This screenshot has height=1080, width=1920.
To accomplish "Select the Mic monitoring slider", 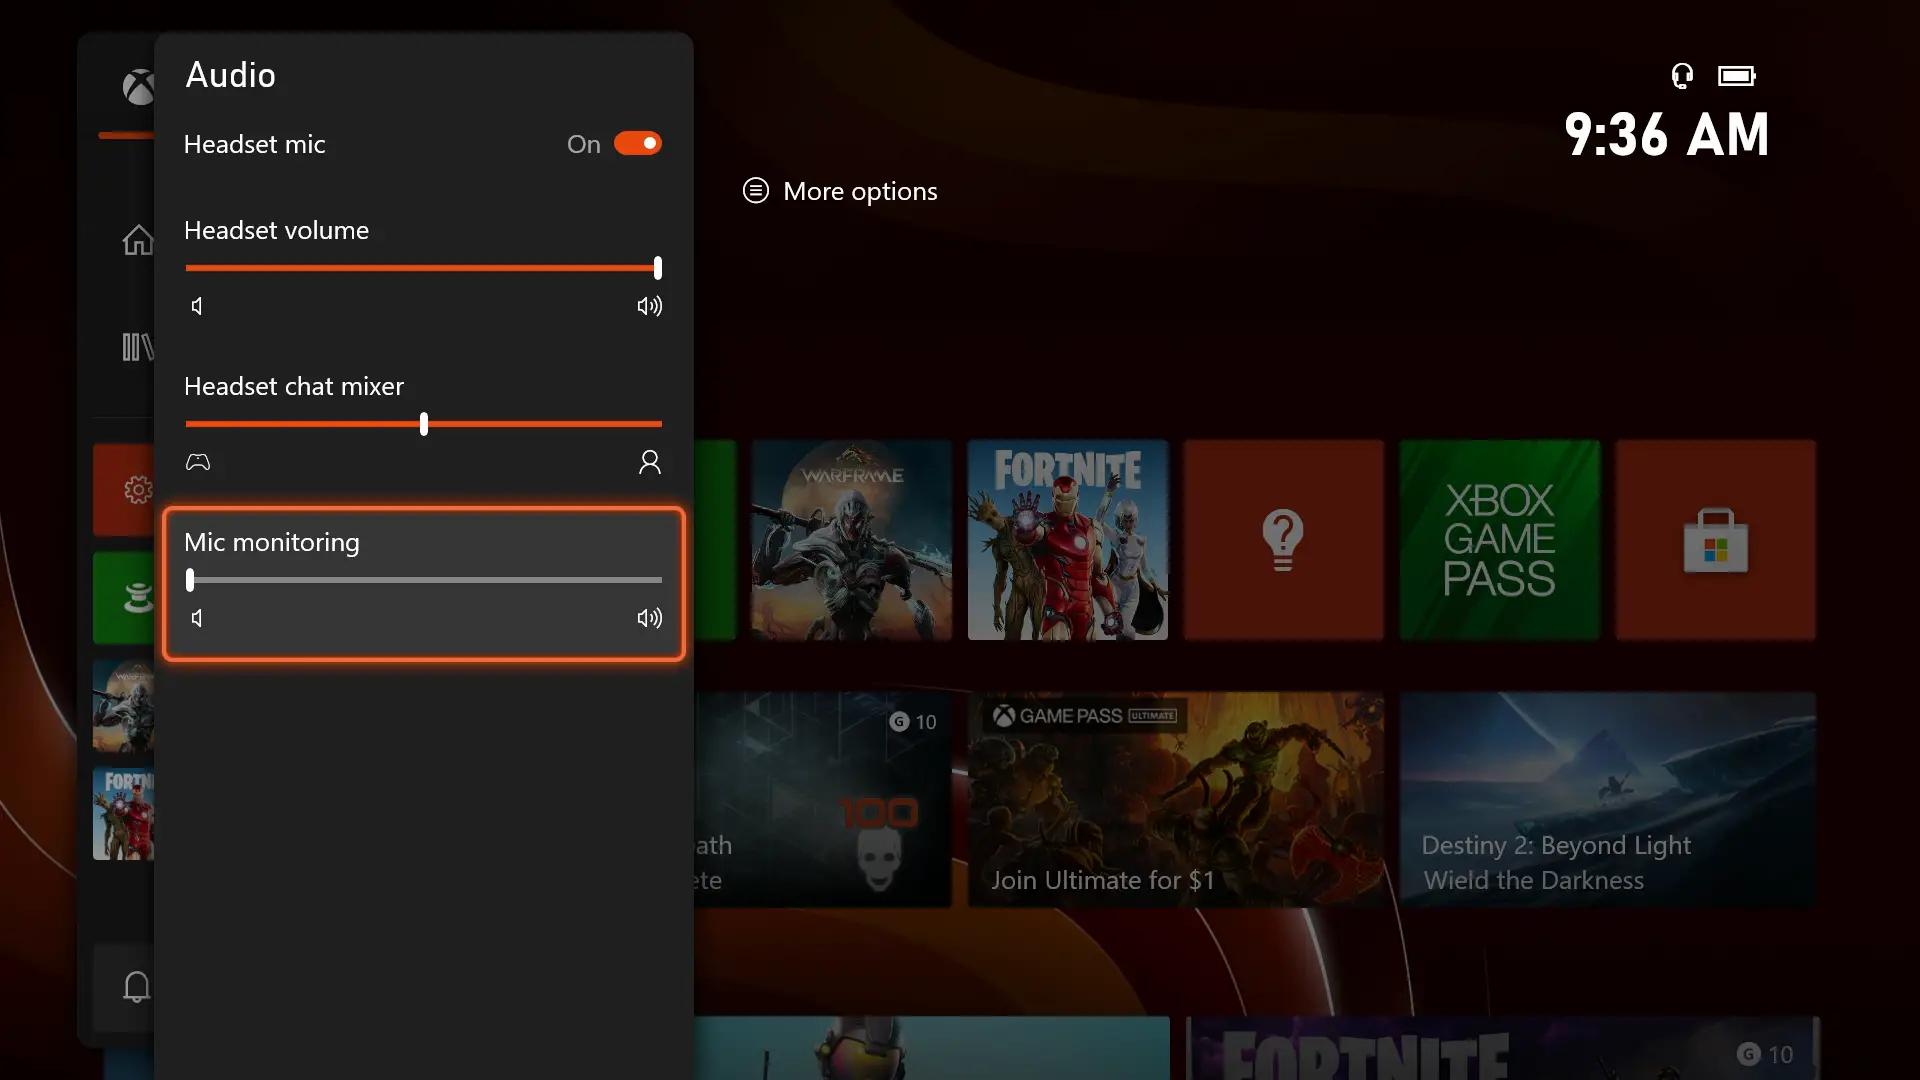I will (424, 580).
